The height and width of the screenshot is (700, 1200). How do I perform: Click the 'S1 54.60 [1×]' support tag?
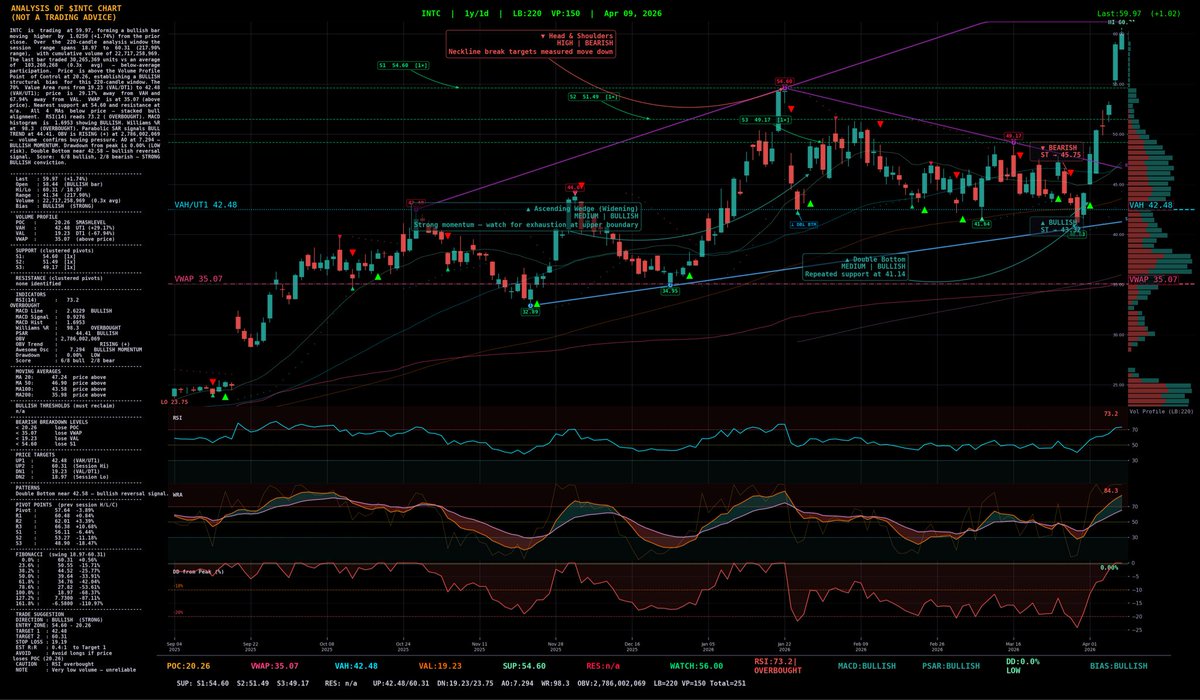[401, 64]
